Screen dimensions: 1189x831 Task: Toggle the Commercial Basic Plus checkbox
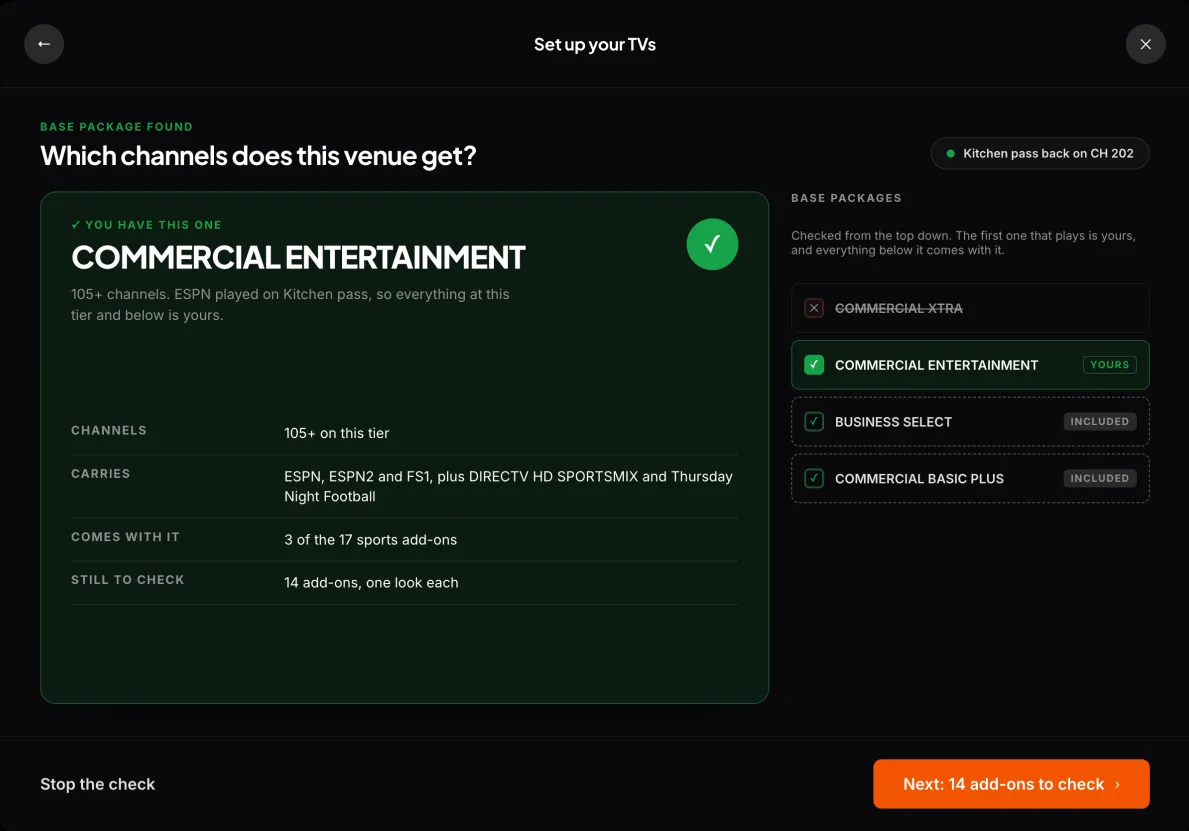pos(814,478)
